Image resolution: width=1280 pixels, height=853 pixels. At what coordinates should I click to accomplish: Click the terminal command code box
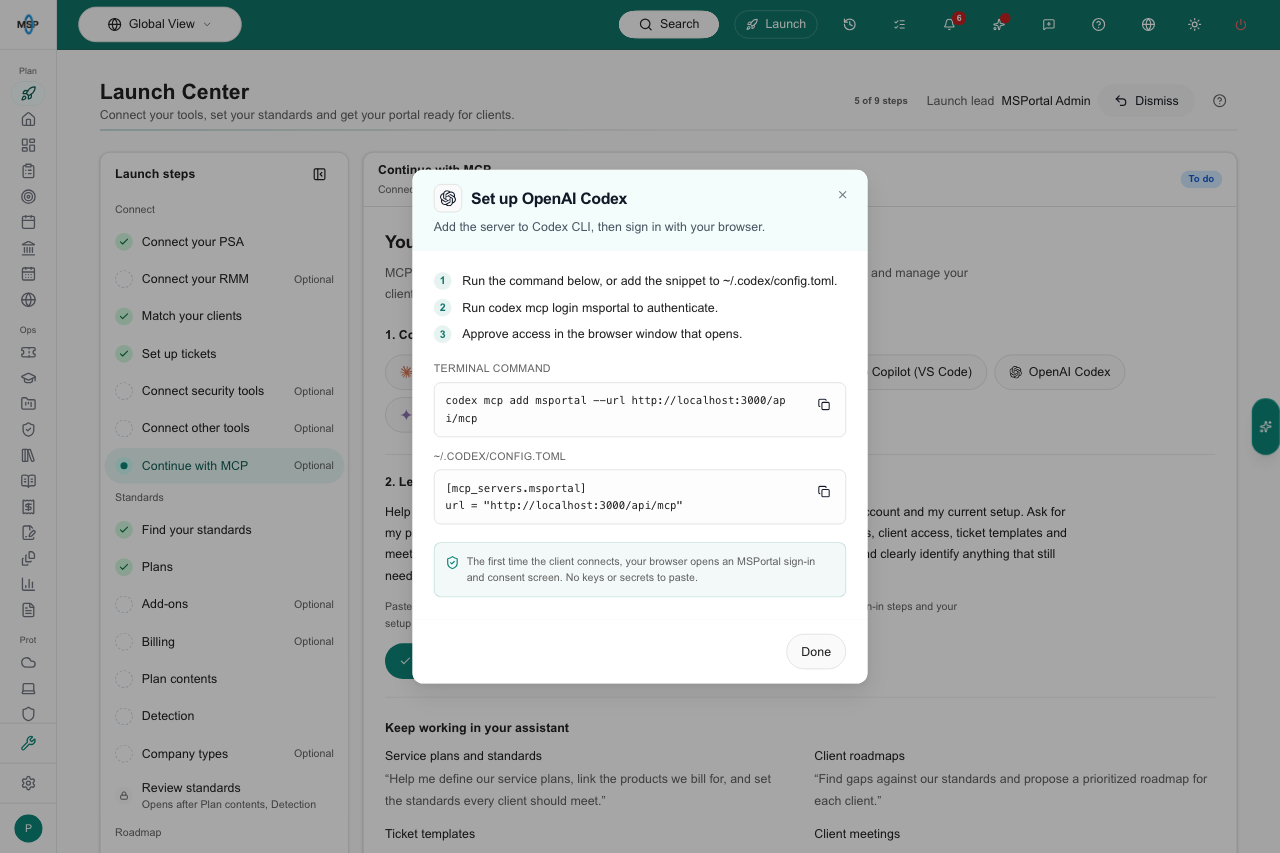click(640, 410)
